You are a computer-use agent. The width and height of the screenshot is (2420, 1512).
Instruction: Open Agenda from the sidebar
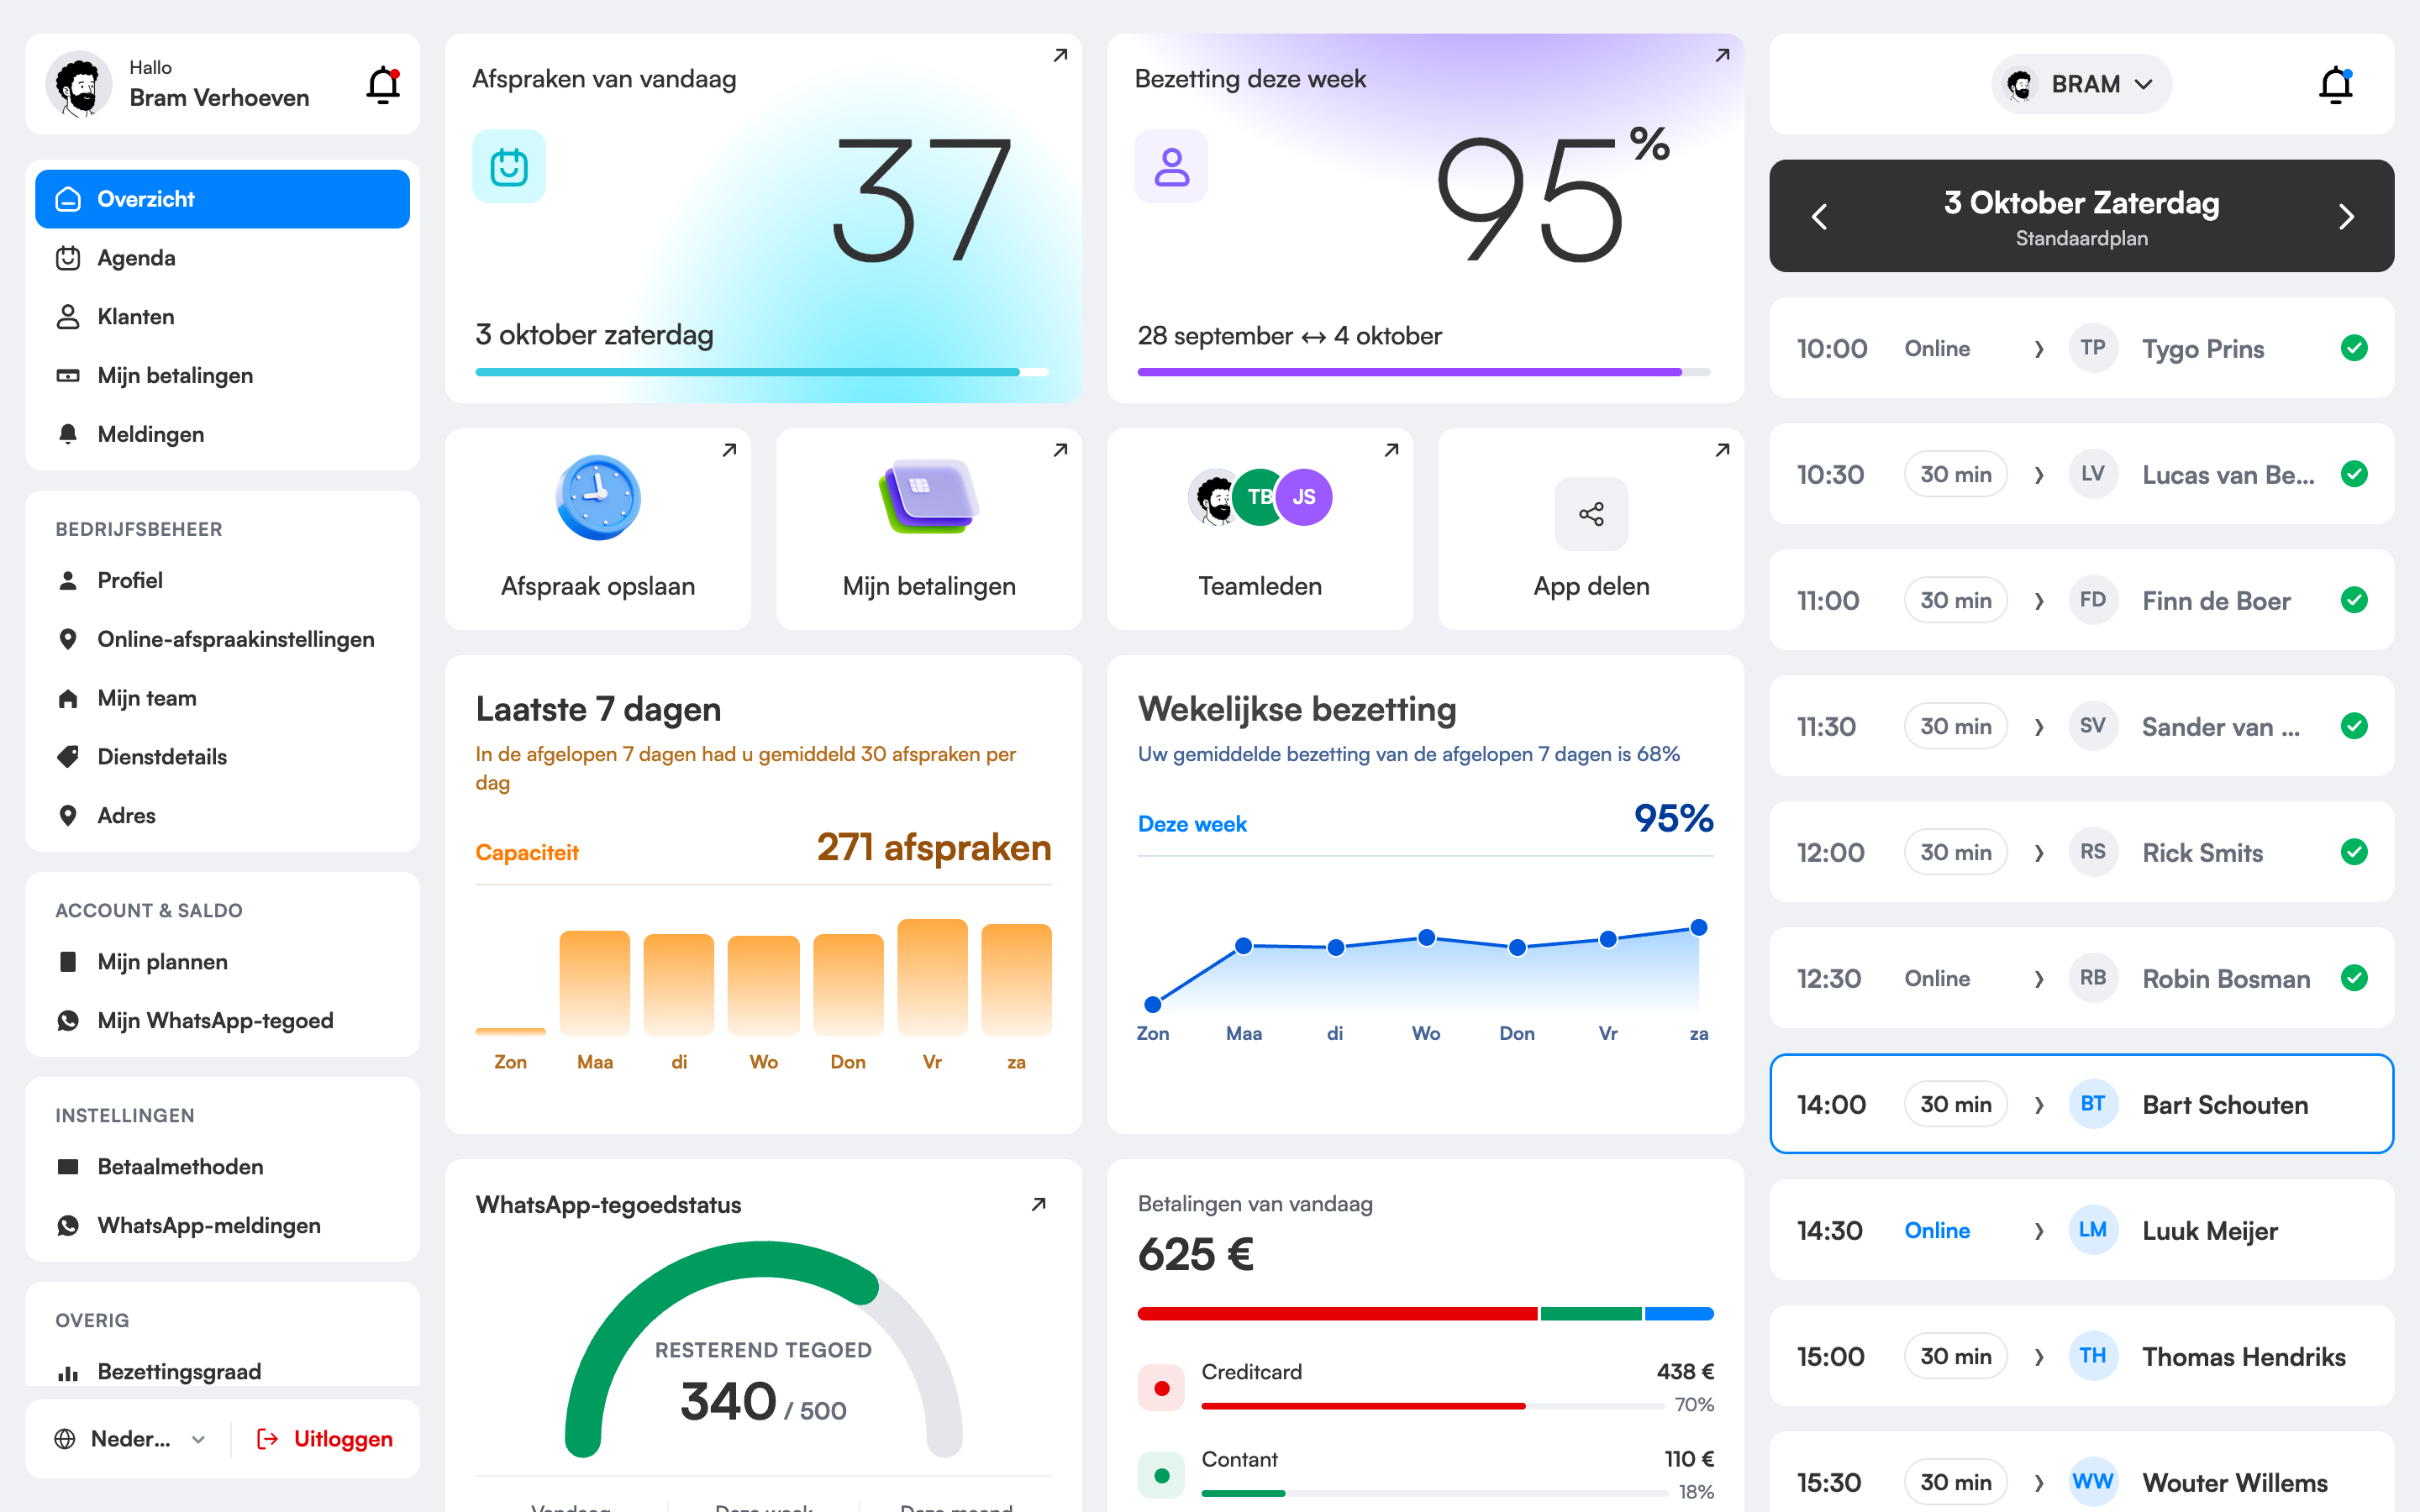(222, 258)
